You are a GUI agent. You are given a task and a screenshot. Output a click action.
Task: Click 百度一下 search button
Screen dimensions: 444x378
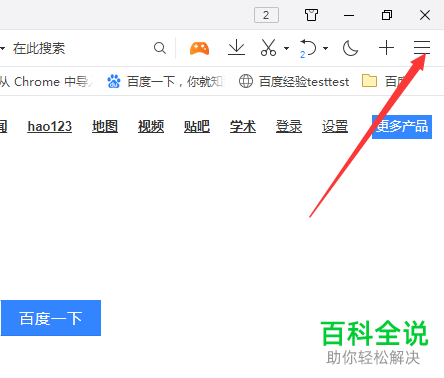click(x=51, y=318)
